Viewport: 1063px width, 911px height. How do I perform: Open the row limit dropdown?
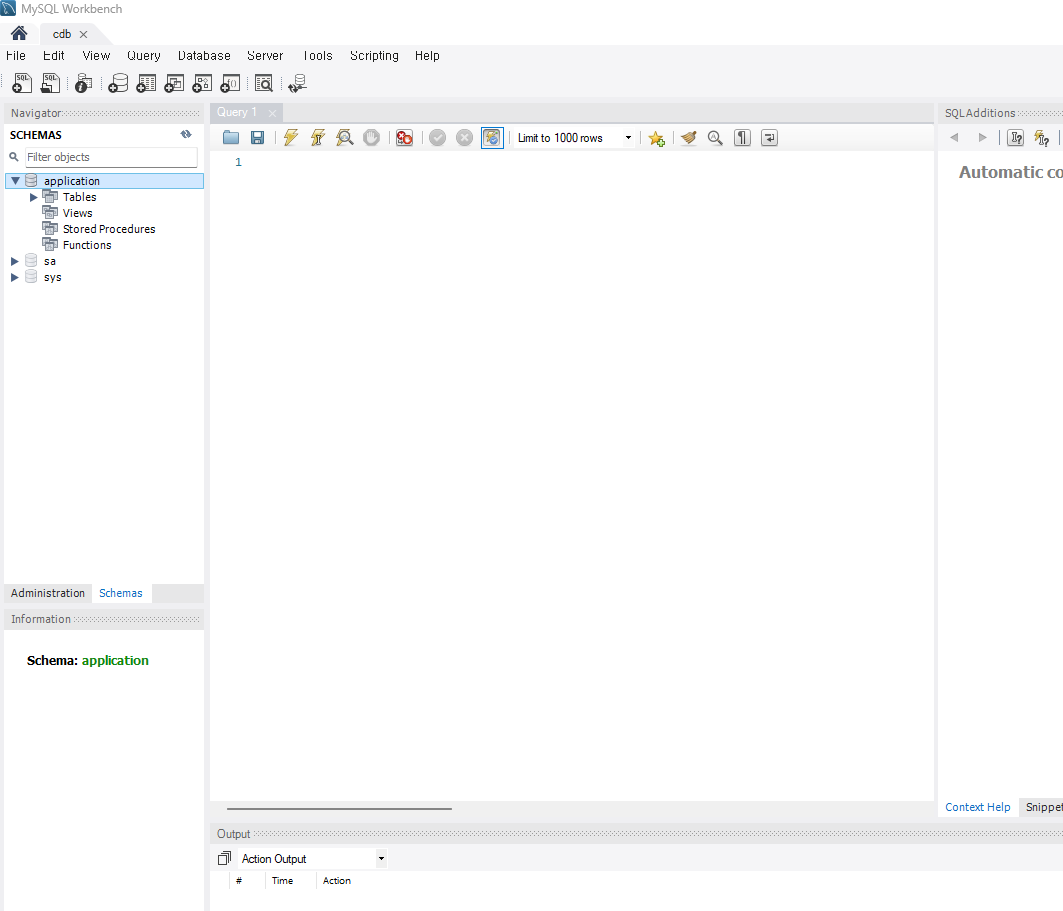click(628, 138)
